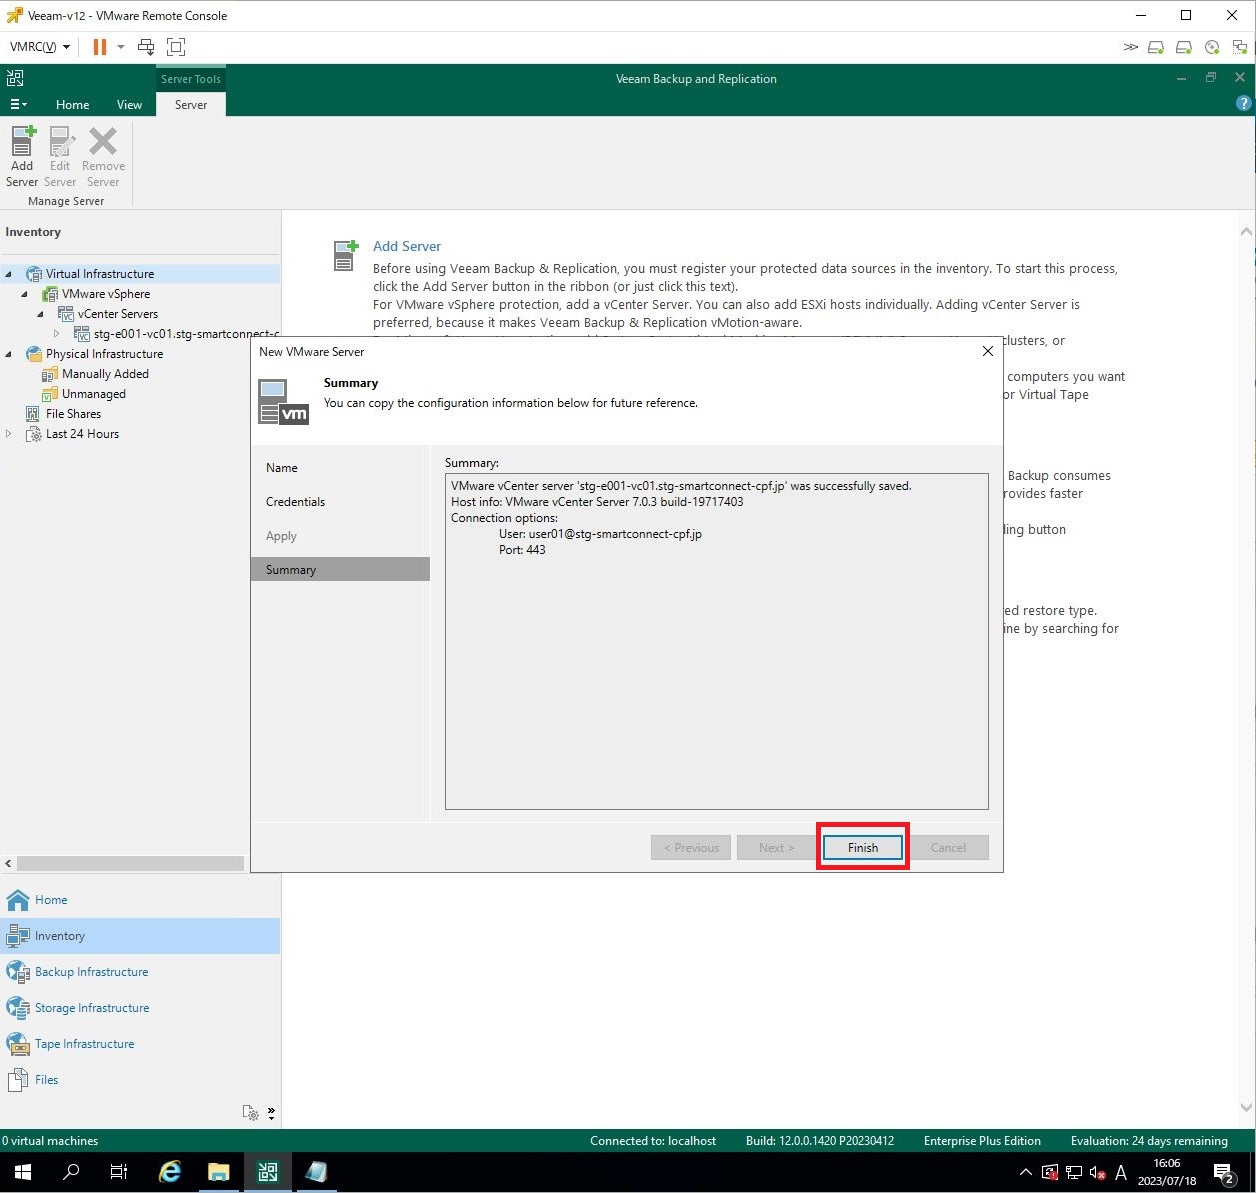This screenshot has height=1193, width=1256.
Task: Click the VMRC toolbar expand chevrons
Action: point(1130,47)
